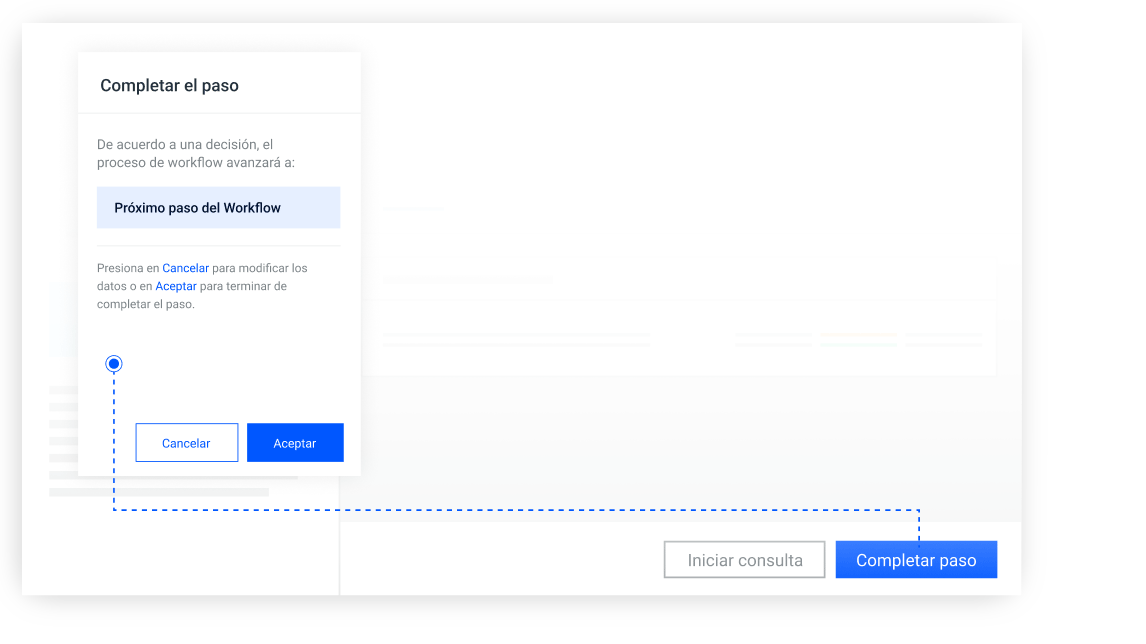The width and height of the screenshot is (1146, 644).
Task: Click the Completar paso button
Action: tap(916, 560)
